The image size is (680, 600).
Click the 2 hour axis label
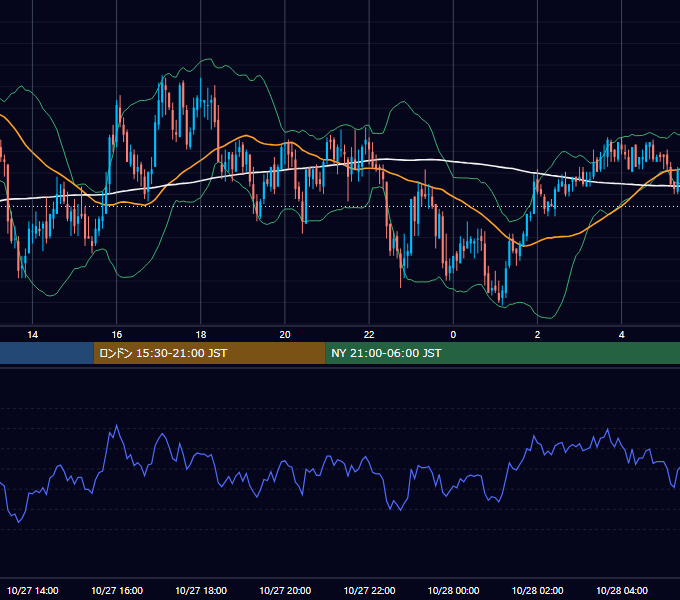pyautogui.click(x=537, y=335)
